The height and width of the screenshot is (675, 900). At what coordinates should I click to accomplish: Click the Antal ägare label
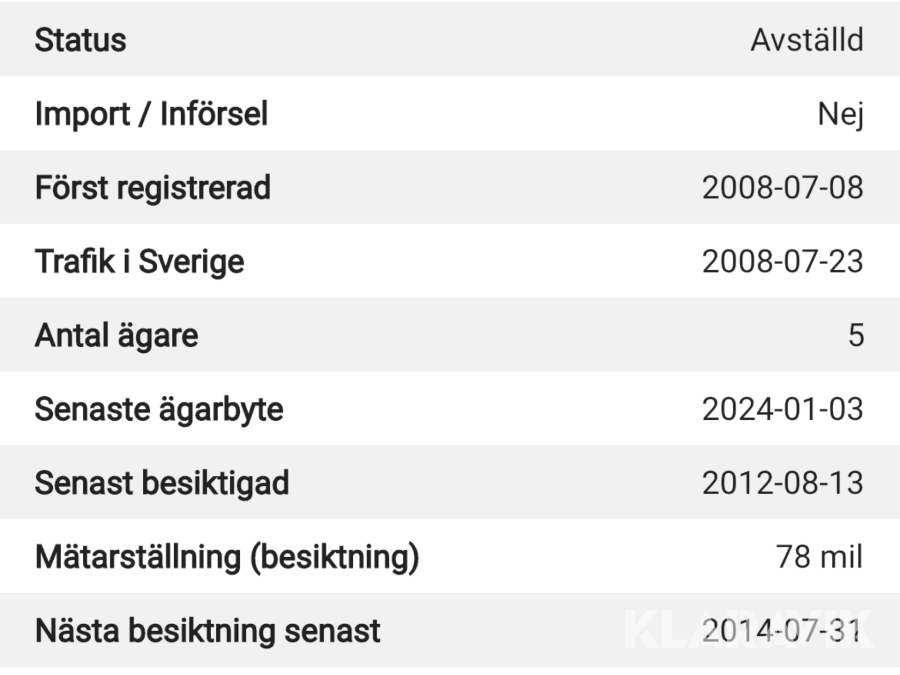click(117, 336)
